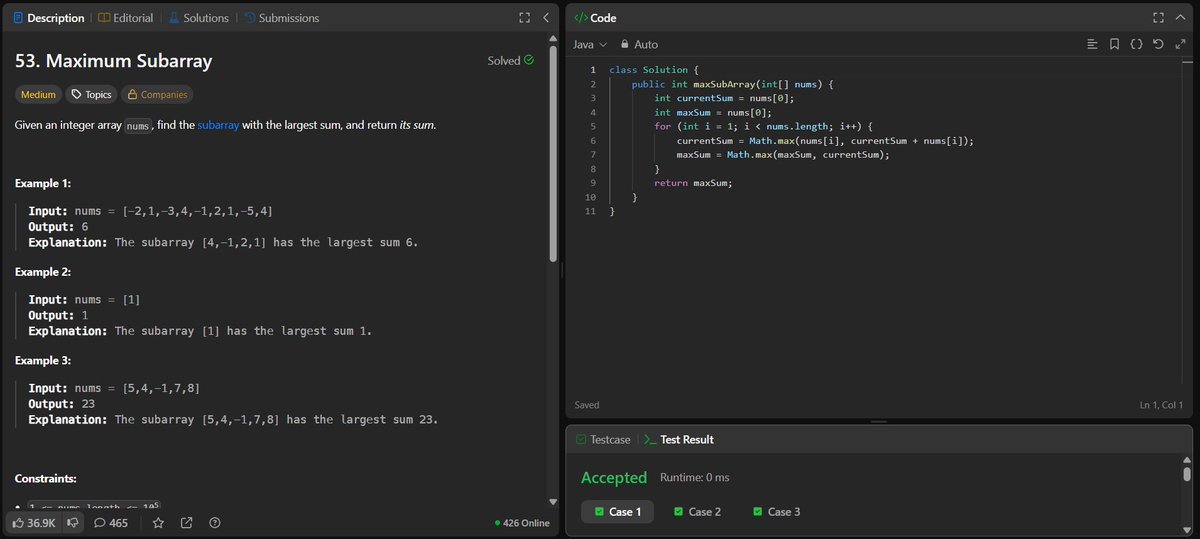The width and height of the screenshot is (1200, 539).
Task: Click the description scrollbar down arrow
Action: [554, 502]
